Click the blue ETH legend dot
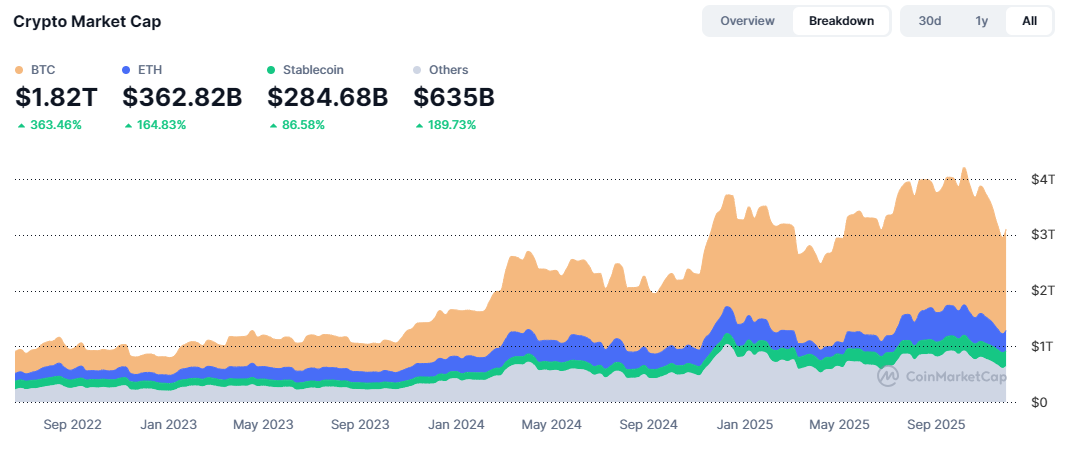The image size is (1074, 463). point(126,70)
